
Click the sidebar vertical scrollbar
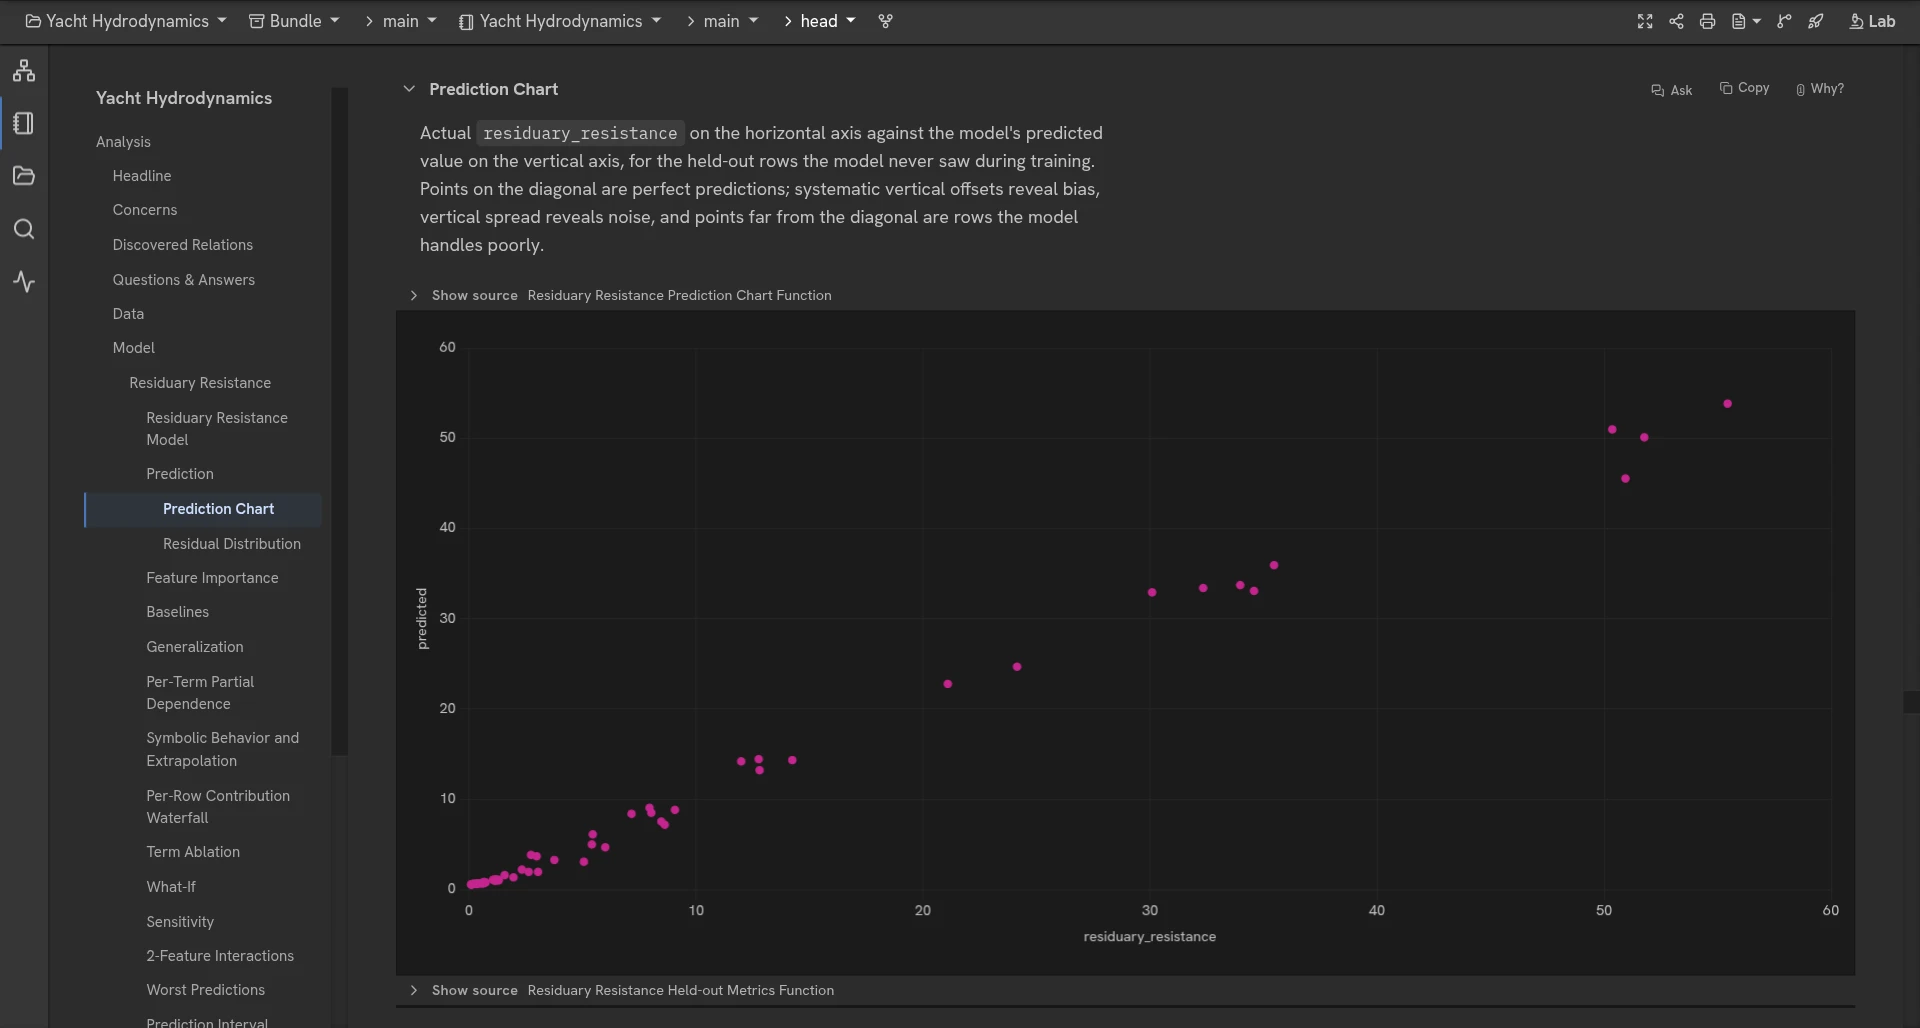[x=340, y=420]
